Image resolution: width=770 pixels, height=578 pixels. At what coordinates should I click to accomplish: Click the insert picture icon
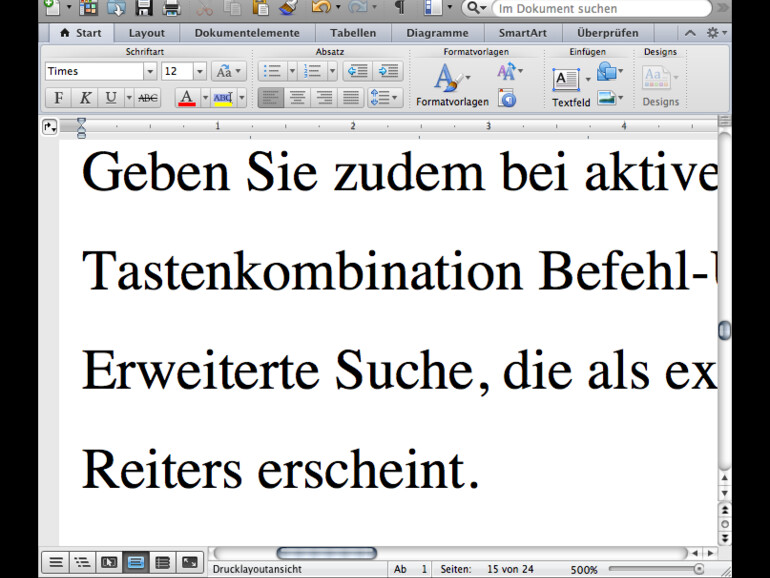[x=609, y=98]
